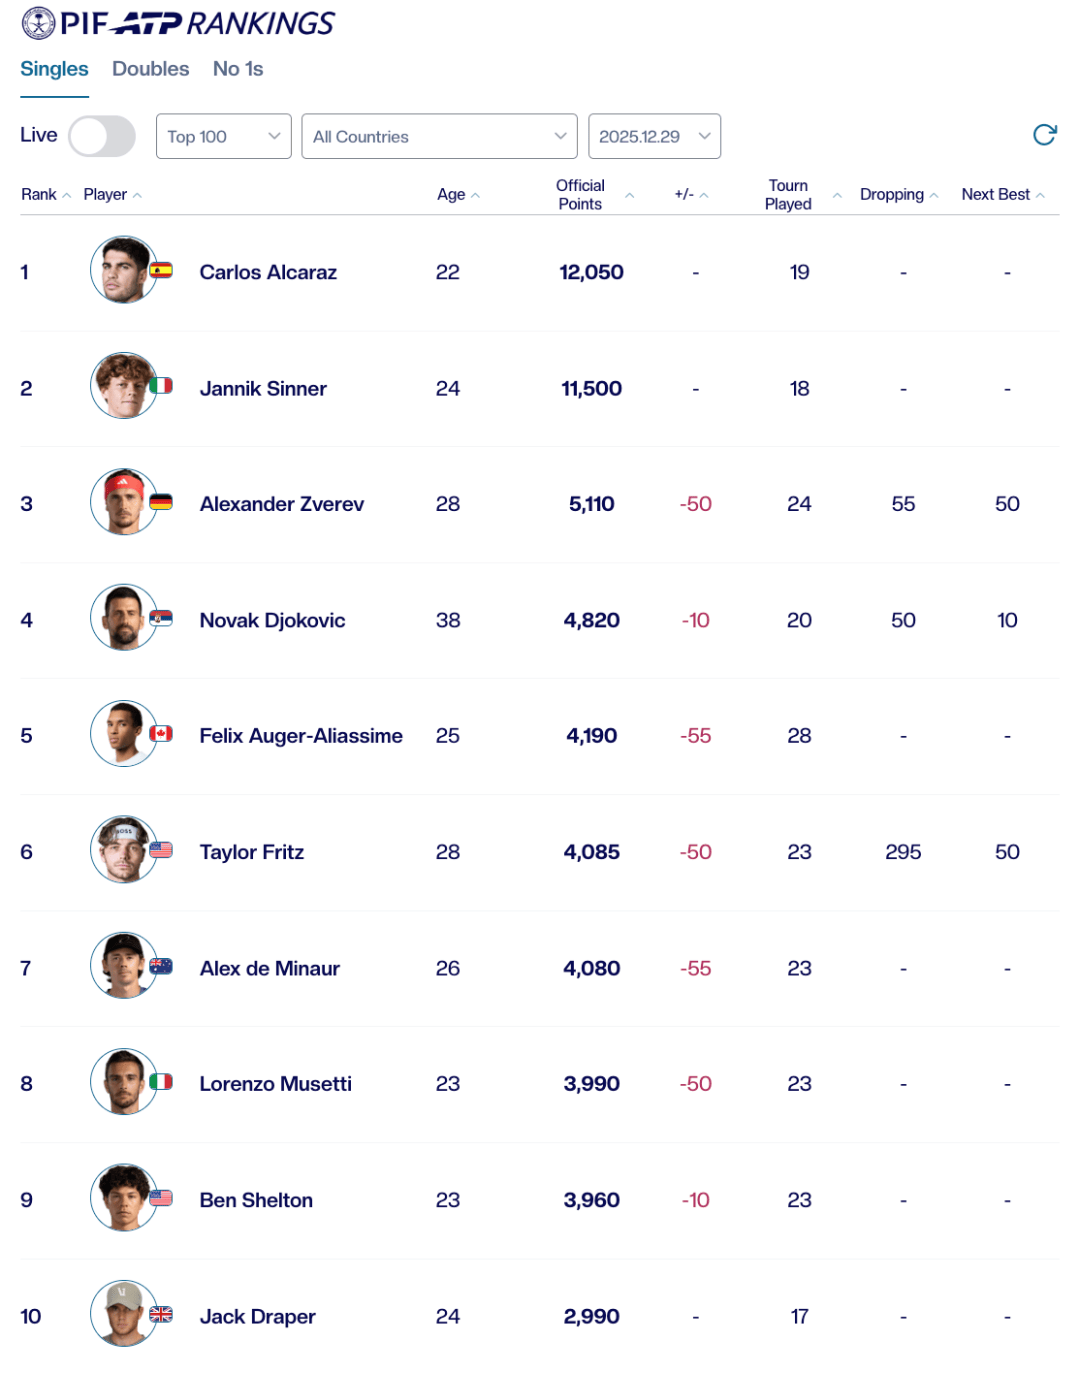This screenshot has width=1080, height=1373.
Task: Sort by Age column arrow
Action: [475, 195]
